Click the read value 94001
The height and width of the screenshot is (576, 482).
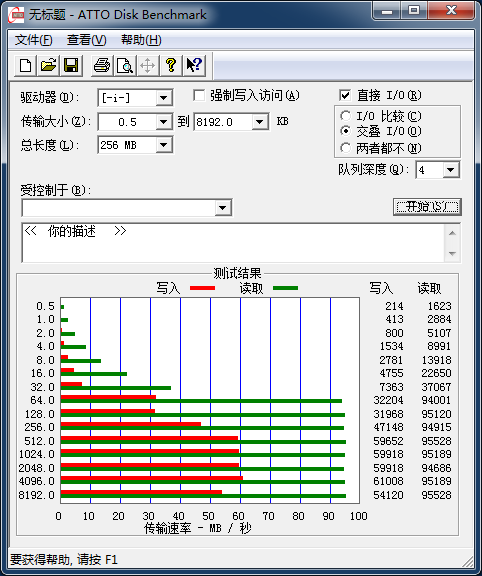pyautogui.click(x=436, y=400)
